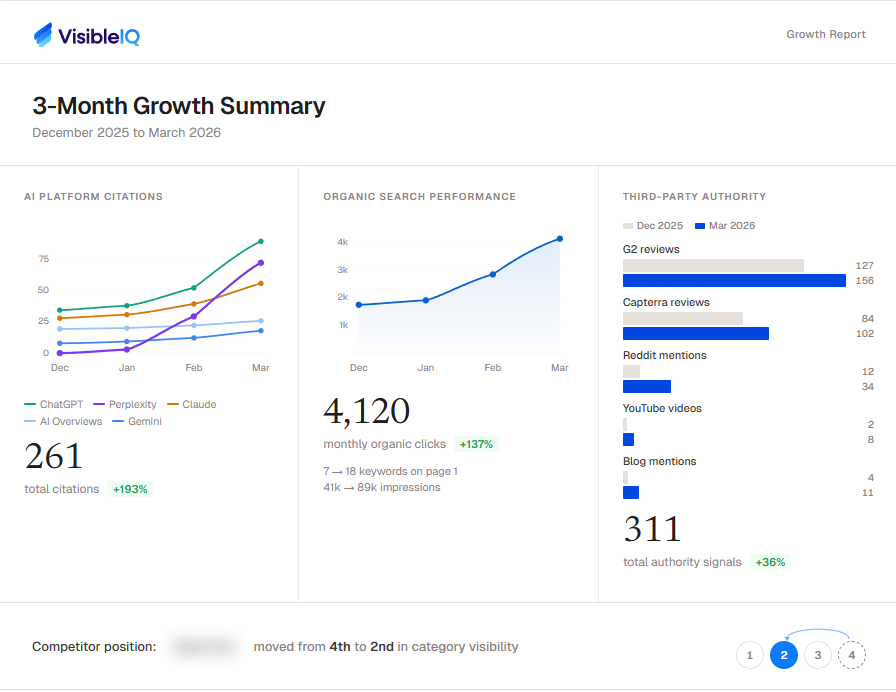
Task: Toggle Perplexity legend entry
Action: point(125,404)
